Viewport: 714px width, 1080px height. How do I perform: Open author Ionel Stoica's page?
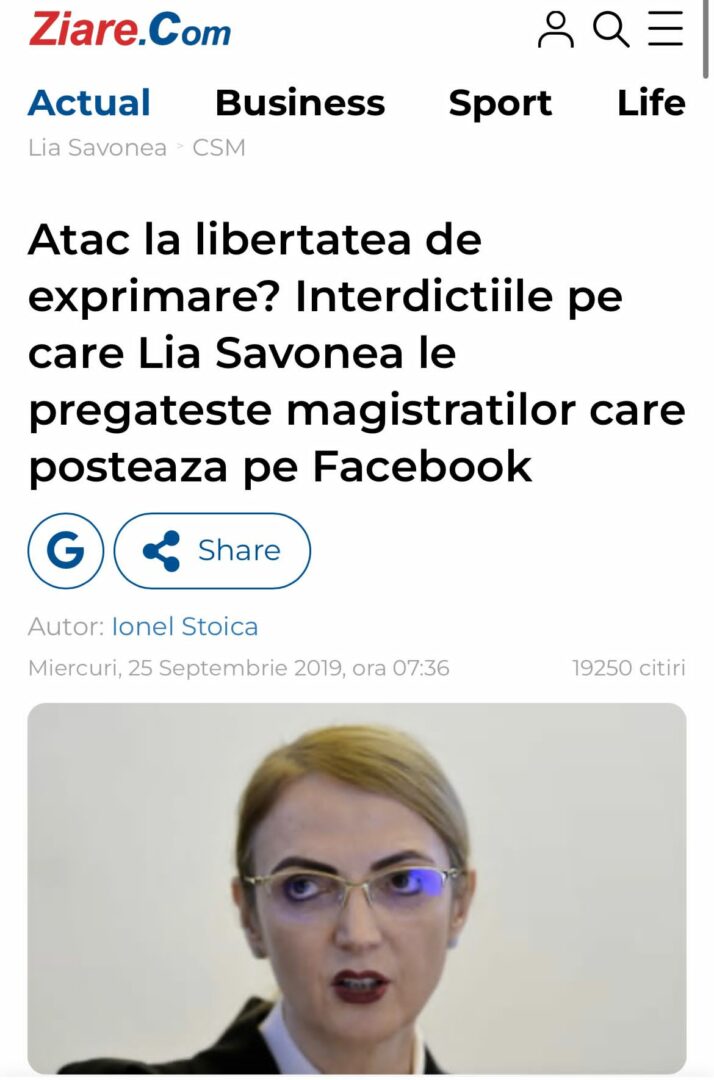185,627
